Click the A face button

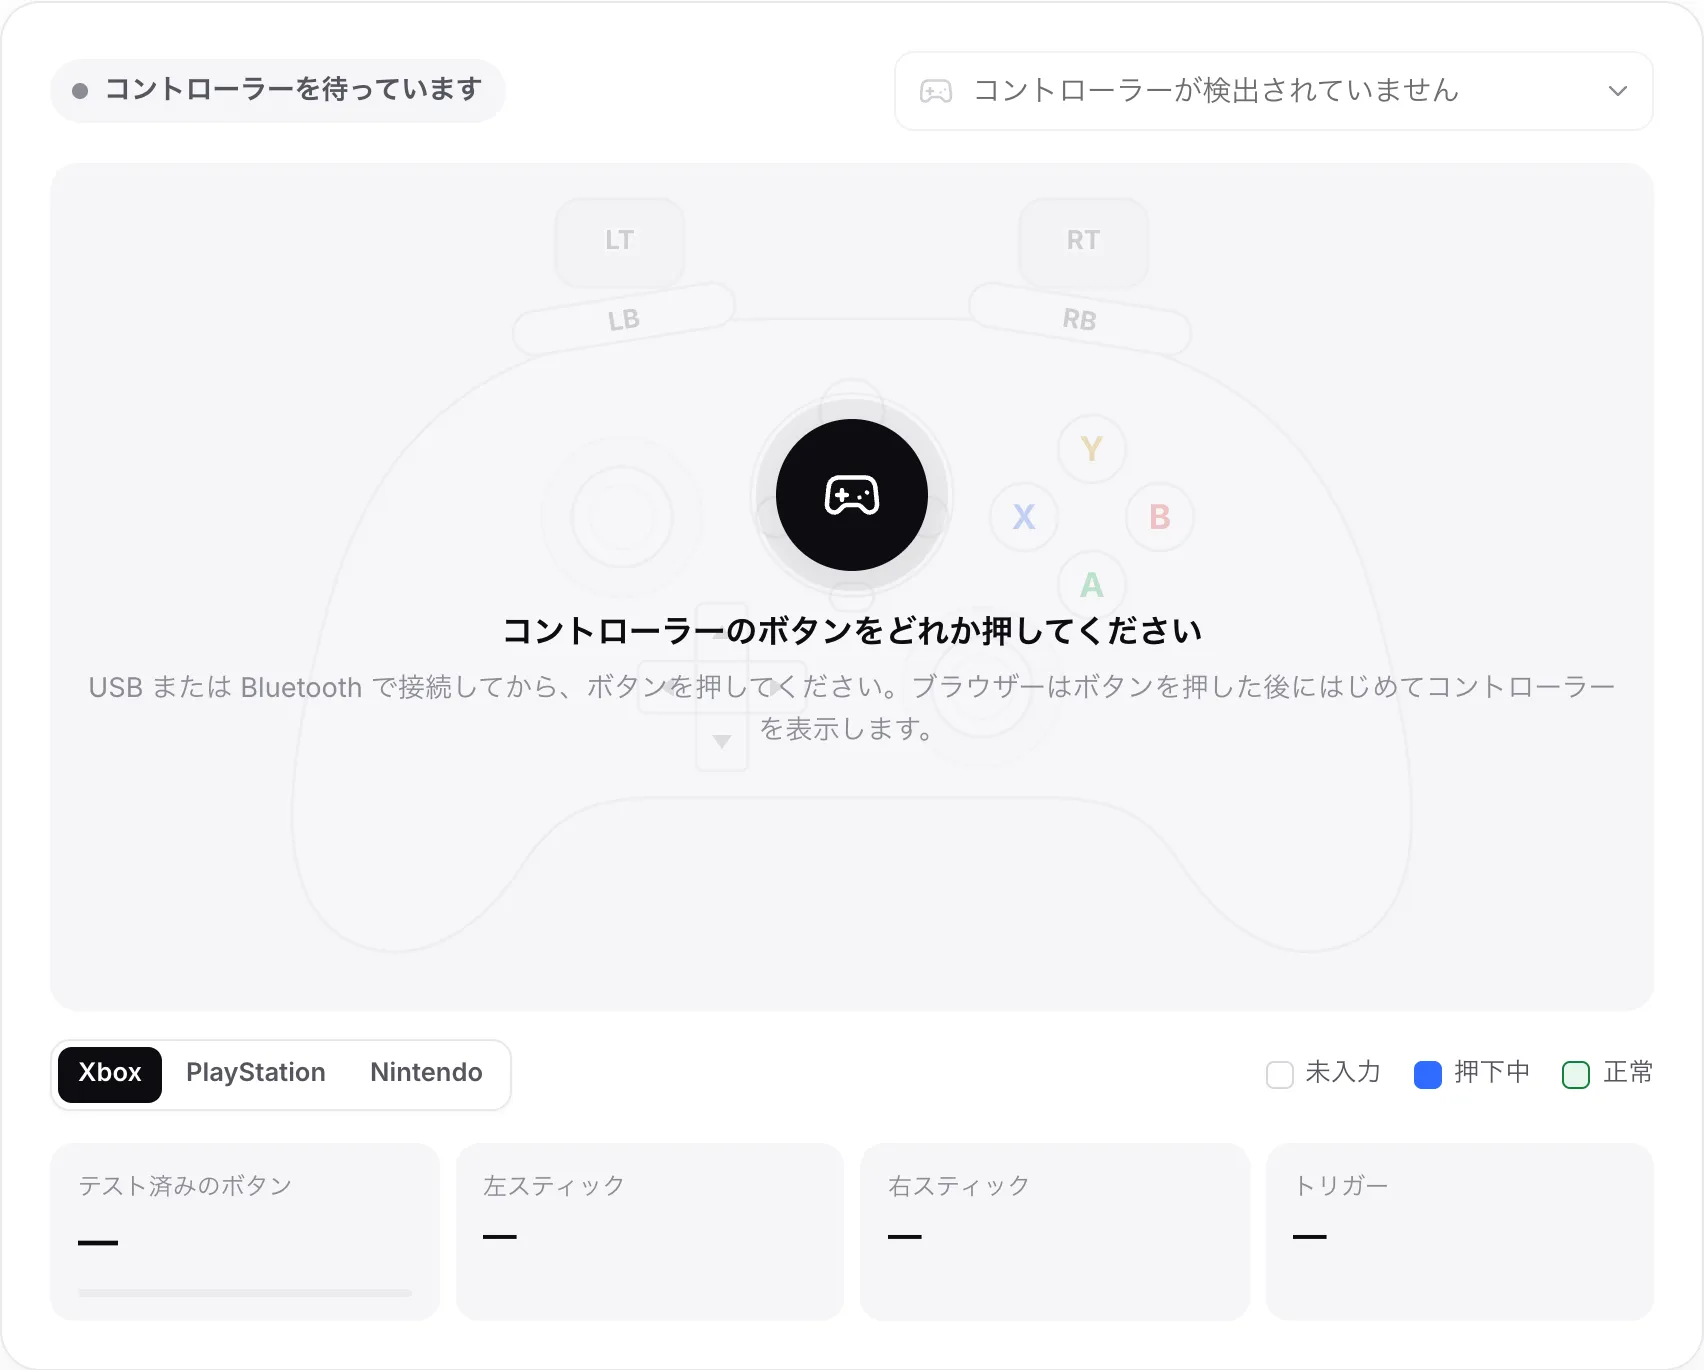[1092, 585]
